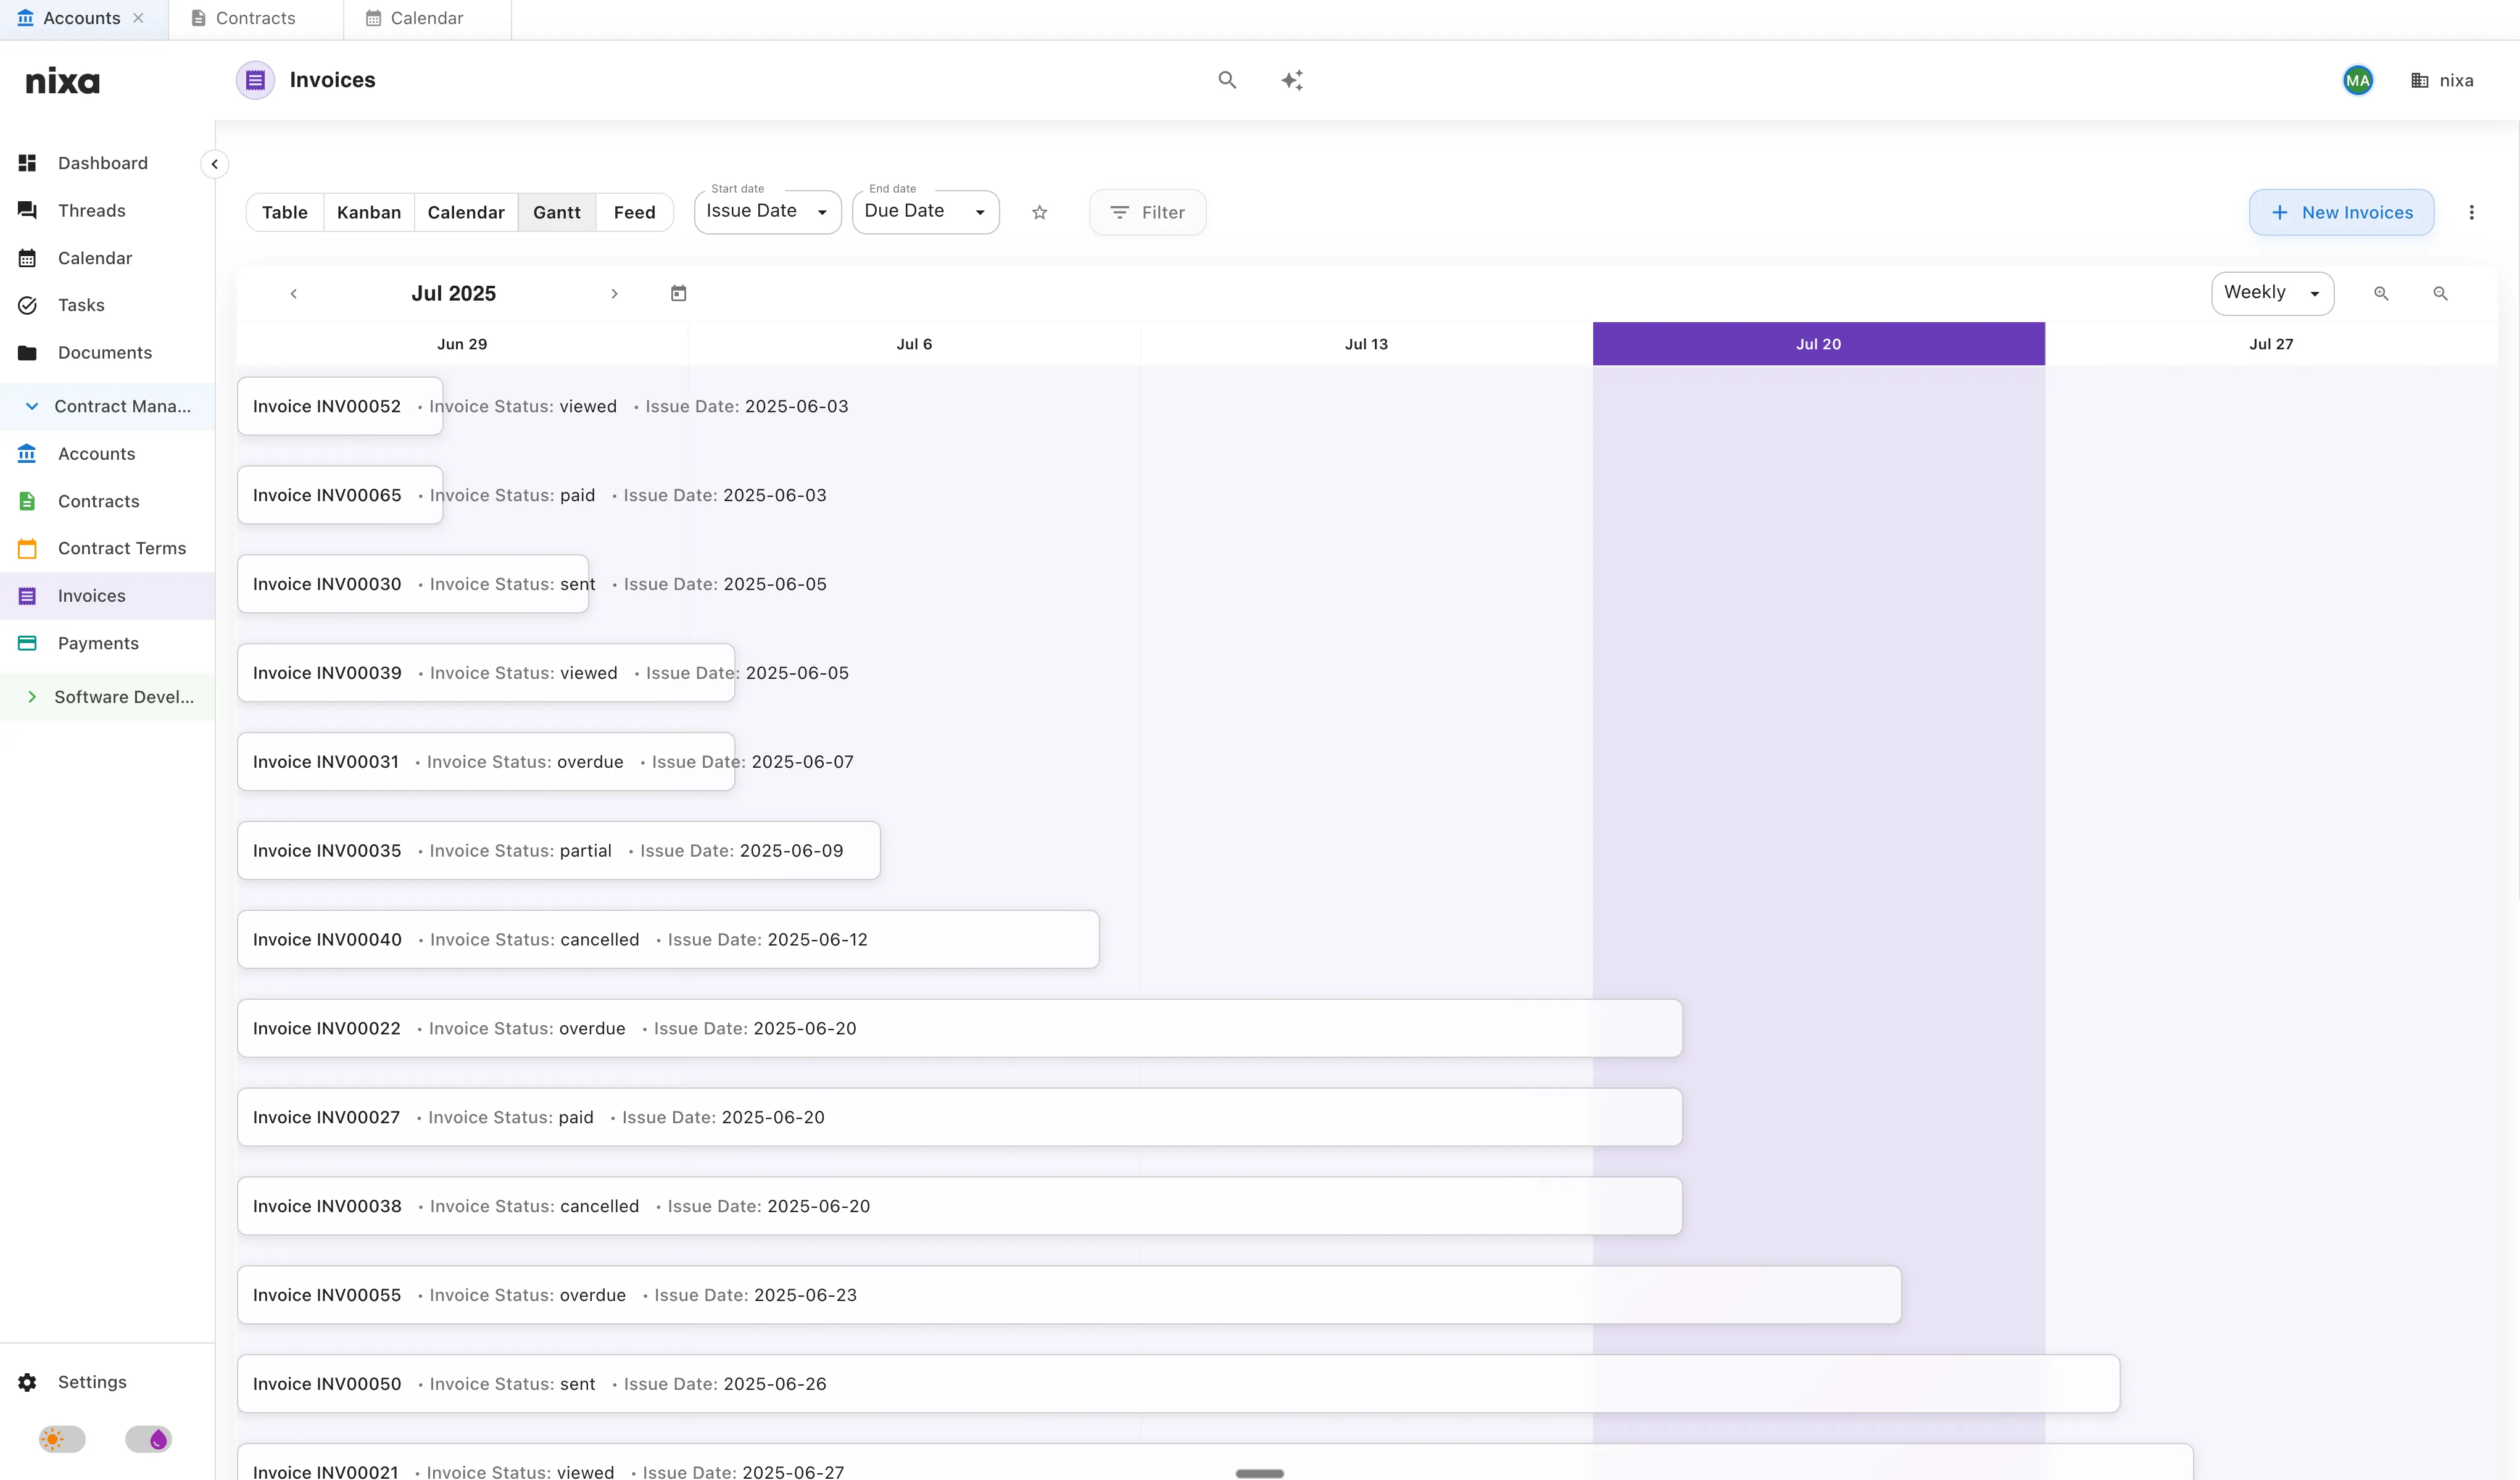This screenshot has width=2520, height=1480.
Task: Go to next month with right arrow
Action: click(x=614, y=293)
